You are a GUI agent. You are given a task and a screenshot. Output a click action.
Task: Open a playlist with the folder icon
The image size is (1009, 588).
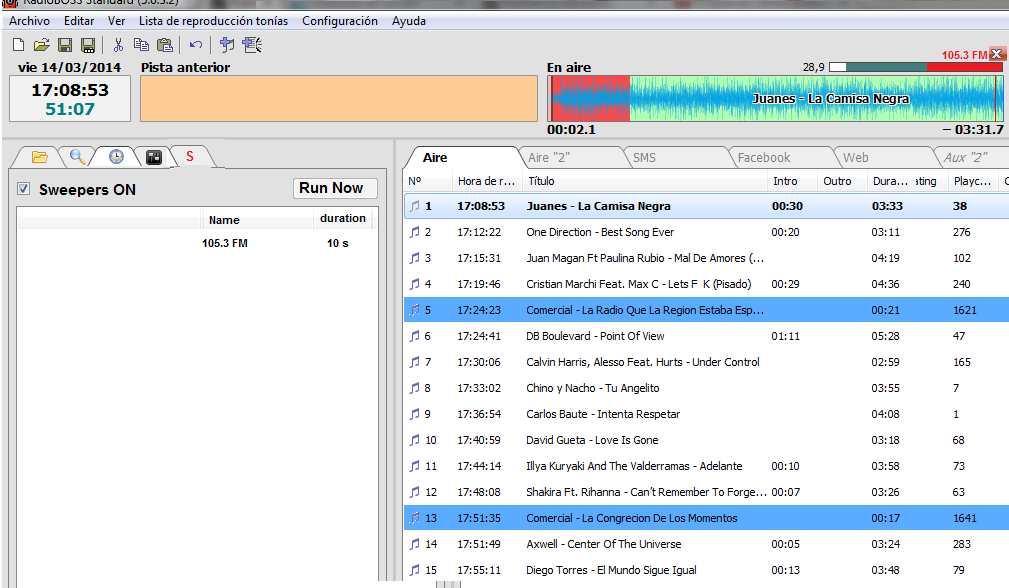pos(41,44)
